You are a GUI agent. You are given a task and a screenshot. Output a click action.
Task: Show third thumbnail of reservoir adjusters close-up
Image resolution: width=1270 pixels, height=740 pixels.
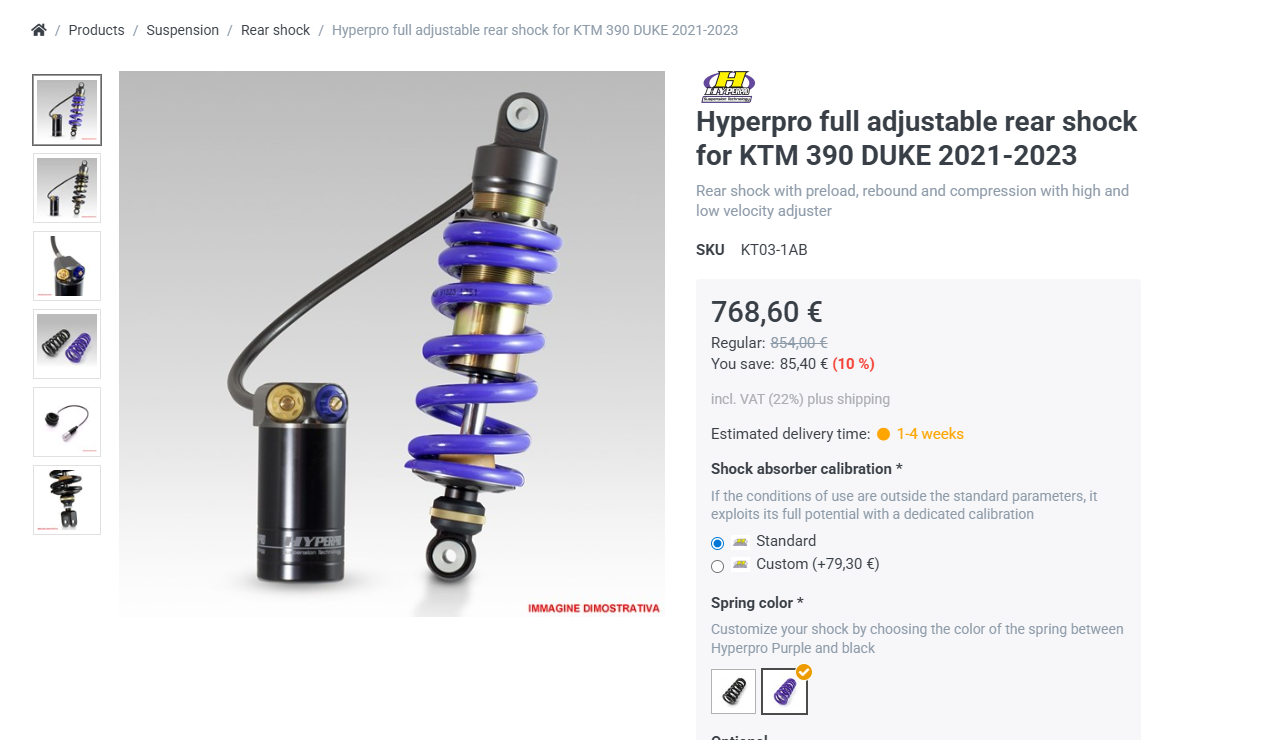pos(67,266)
